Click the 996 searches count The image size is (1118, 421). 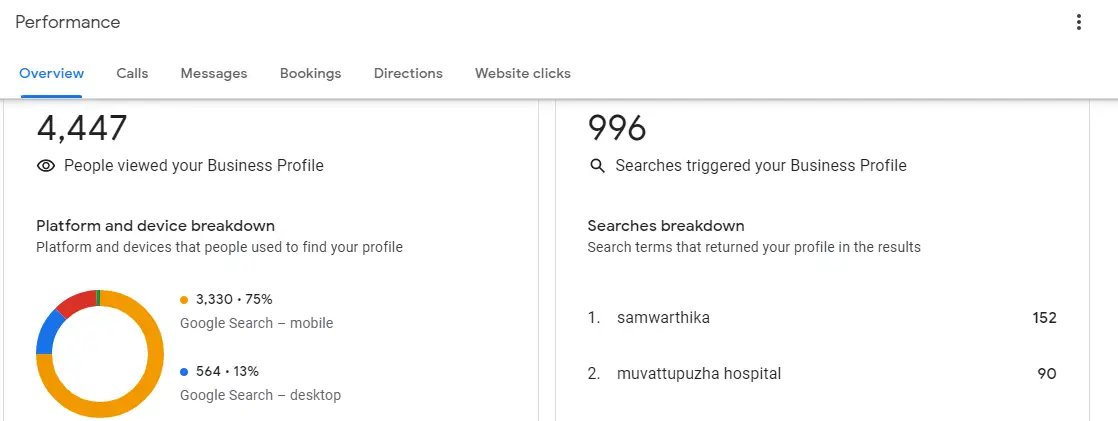tap(617, 129)
